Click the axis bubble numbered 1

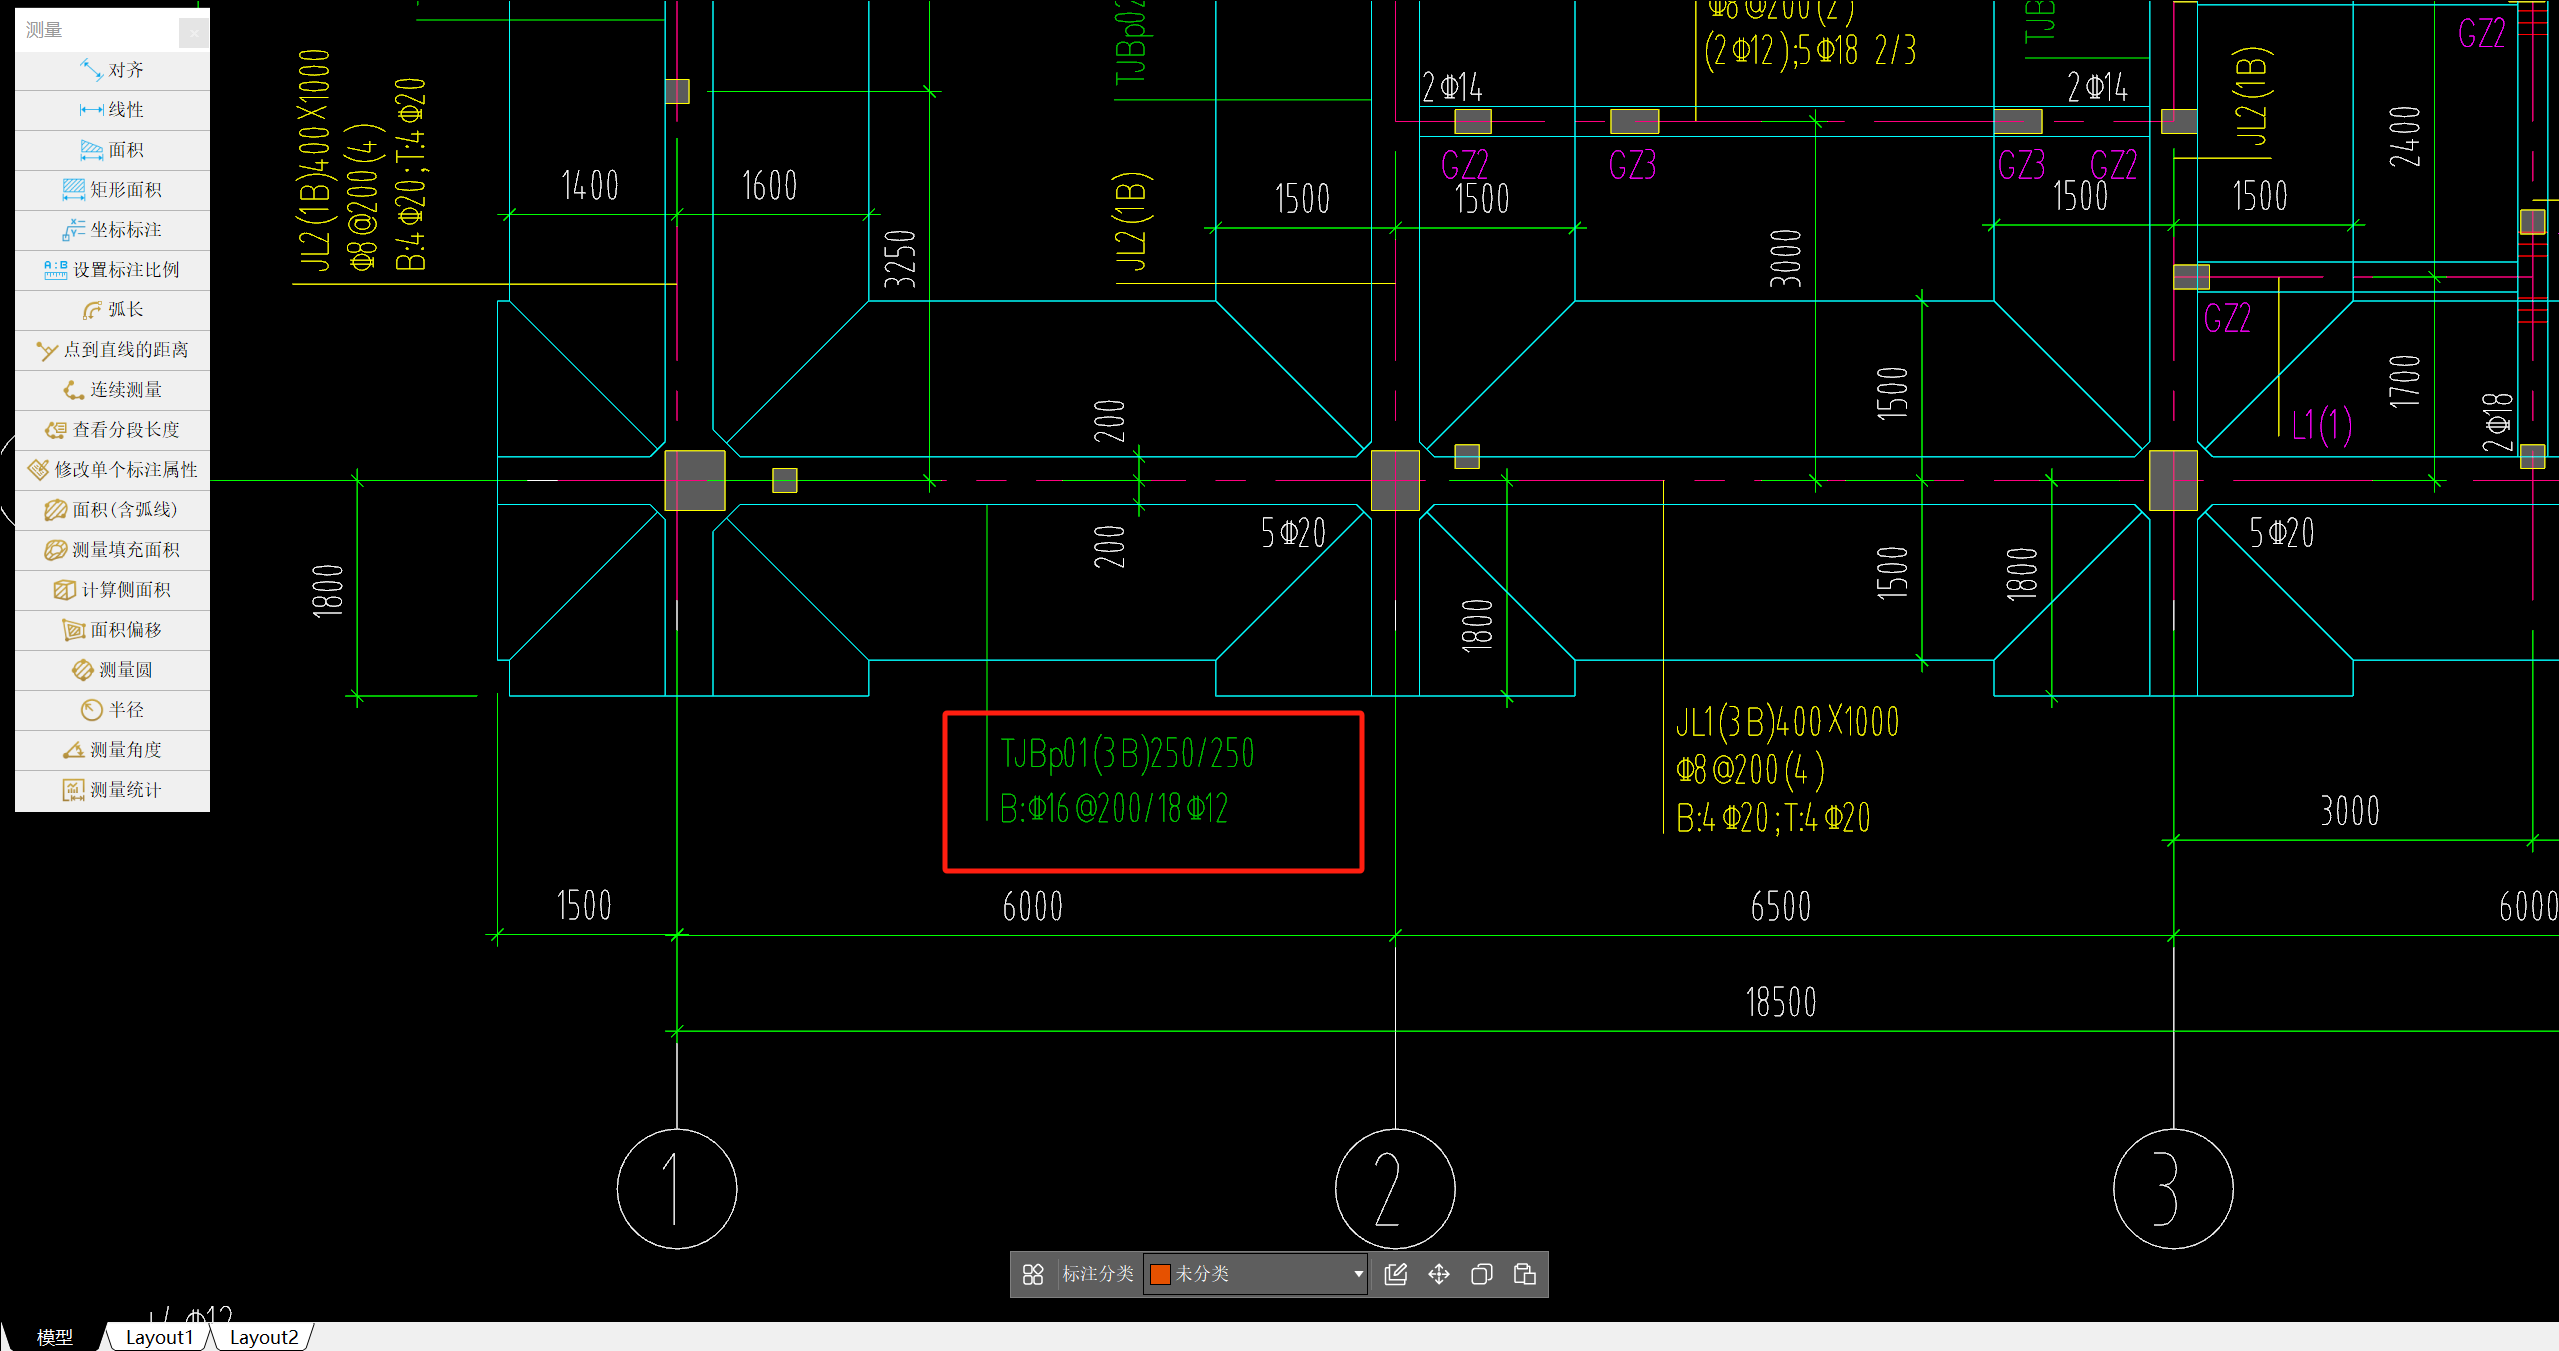click(x=677, y=1189)
